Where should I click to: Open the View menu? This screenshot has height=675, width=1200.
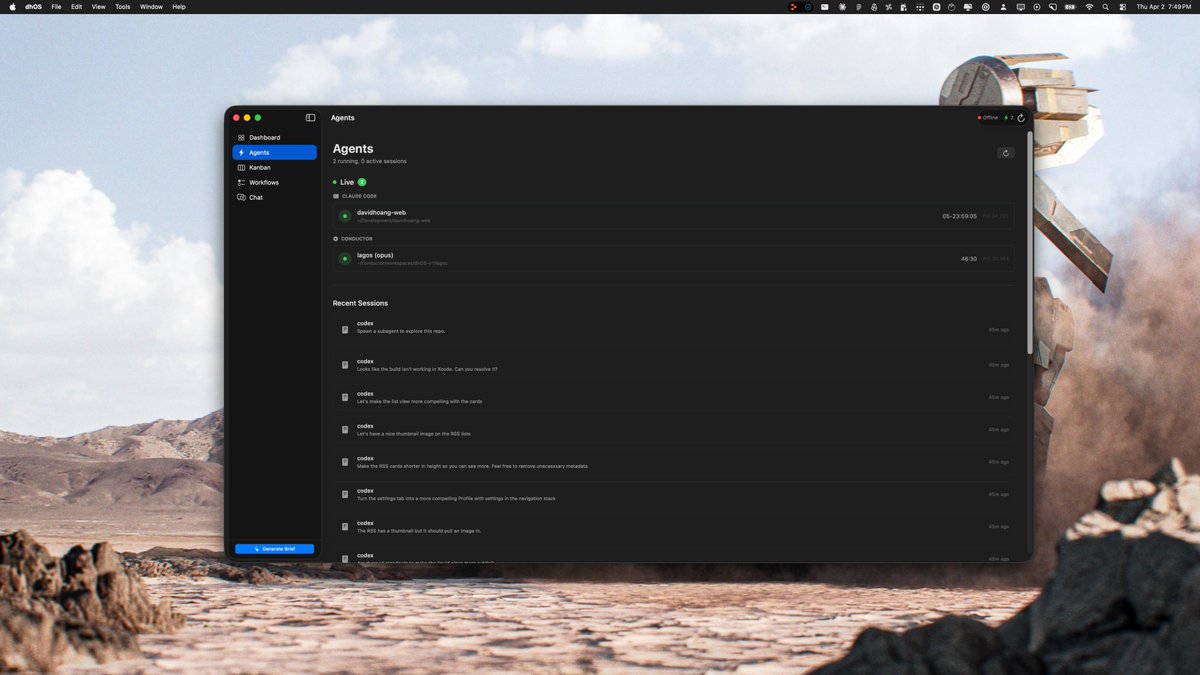pyautogui.click(x=98, y=6)
